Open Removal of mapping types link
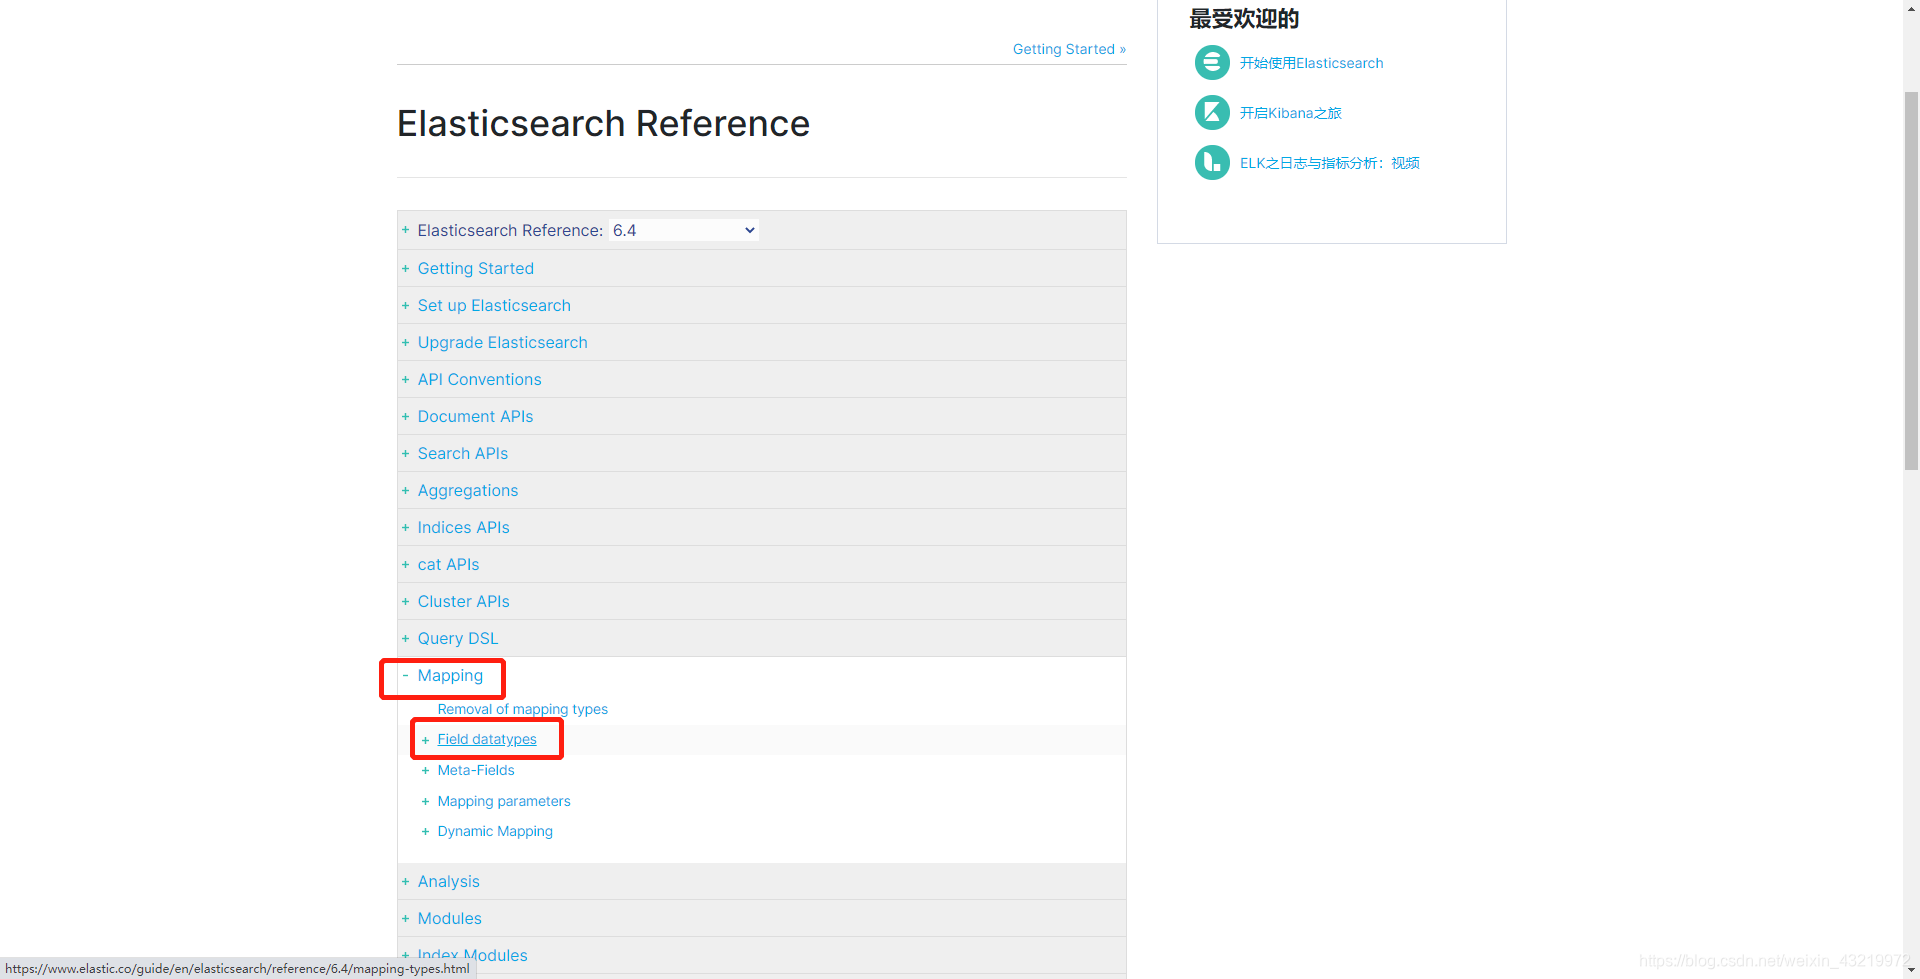This screenshot has width=1920, height=979. click(x=523, y=709)
